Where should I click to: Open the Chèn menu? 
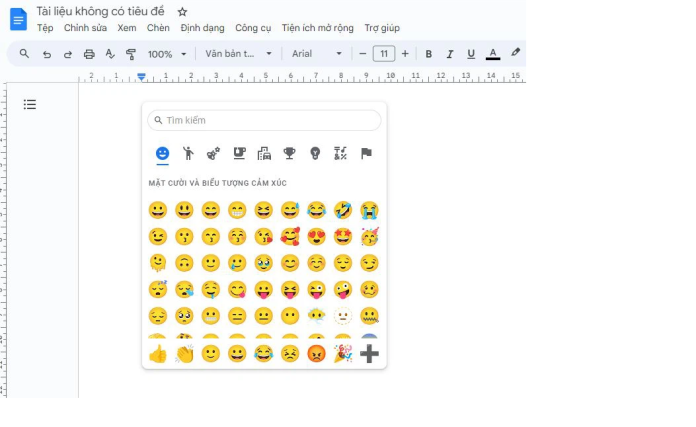tap(158, 28)
